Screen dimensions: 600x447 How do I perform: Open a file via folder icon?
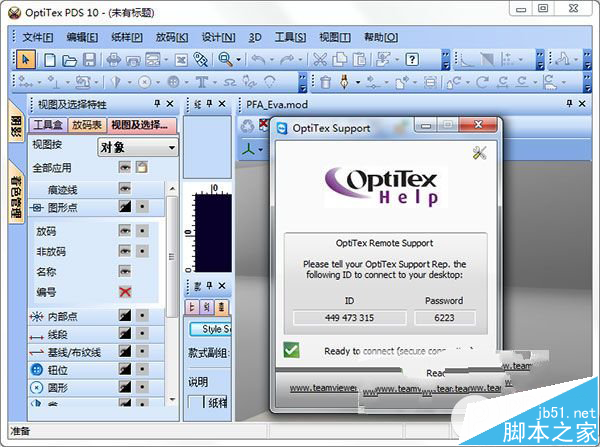click(x=70, y=60)
